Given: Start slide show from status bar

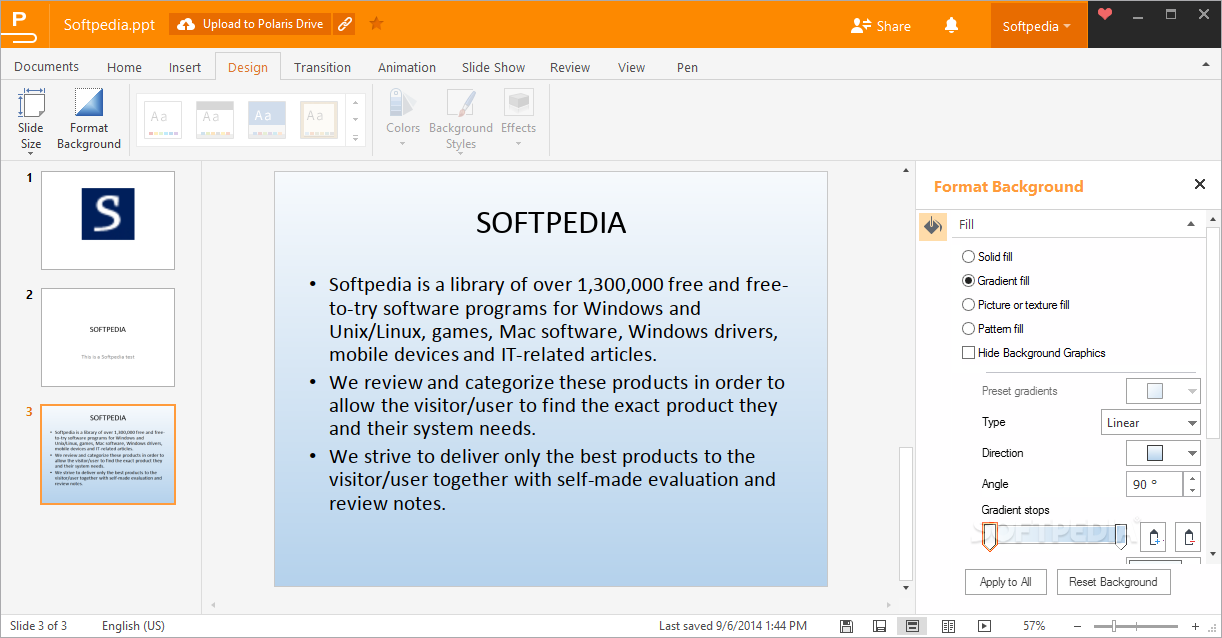Looking at the screenshot, I should coord(984,626).
